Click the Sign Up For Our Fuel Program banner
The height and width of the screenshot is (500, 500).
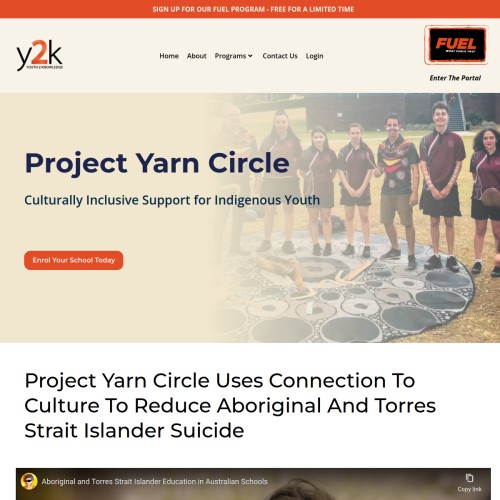tap(253, 9)
